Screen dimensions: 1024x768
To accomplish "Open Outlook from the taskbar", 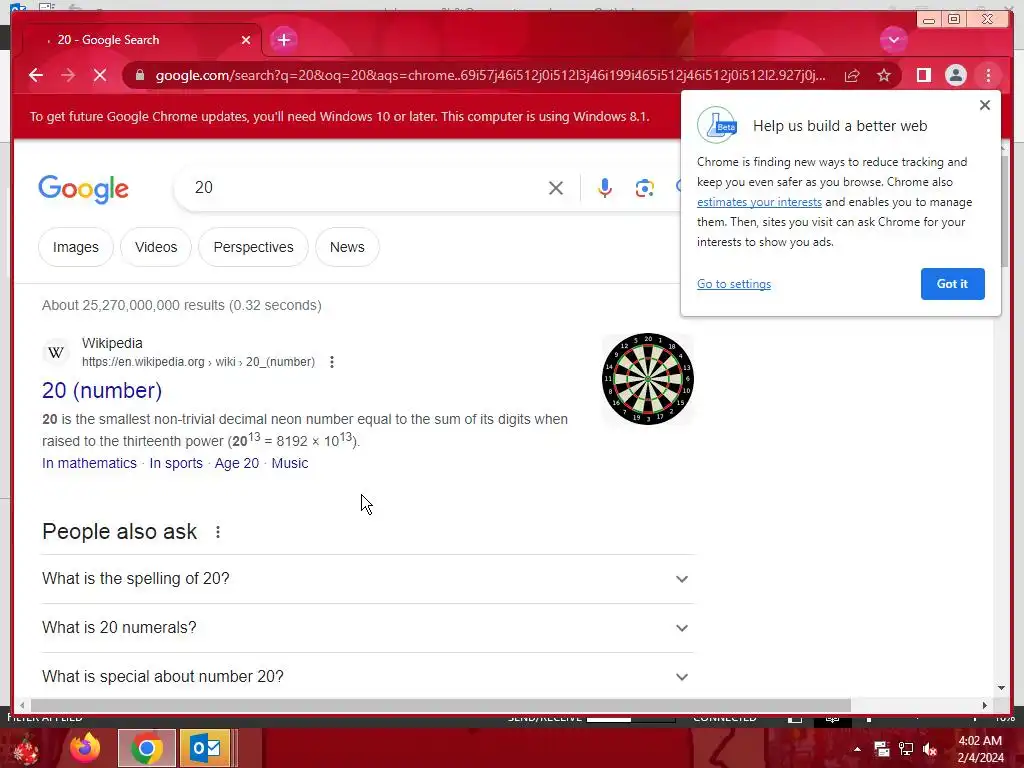I will (x=206, y=748).
